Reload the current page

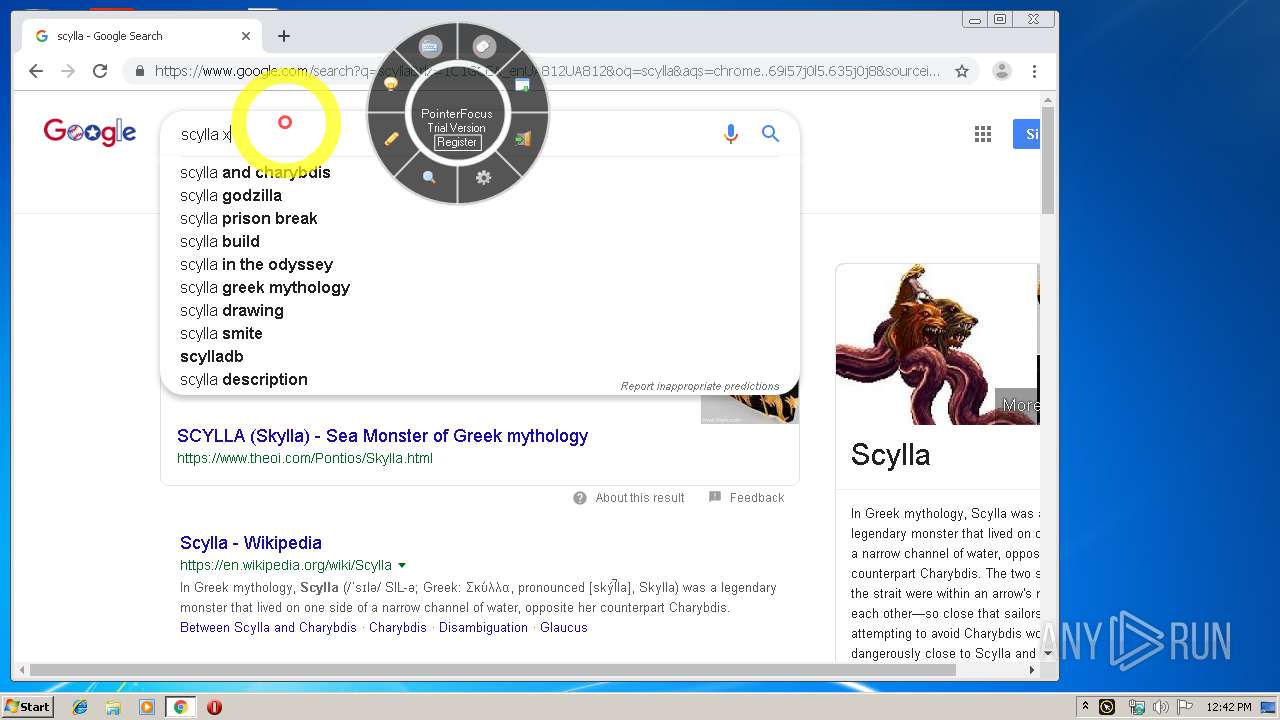[100, 71]
